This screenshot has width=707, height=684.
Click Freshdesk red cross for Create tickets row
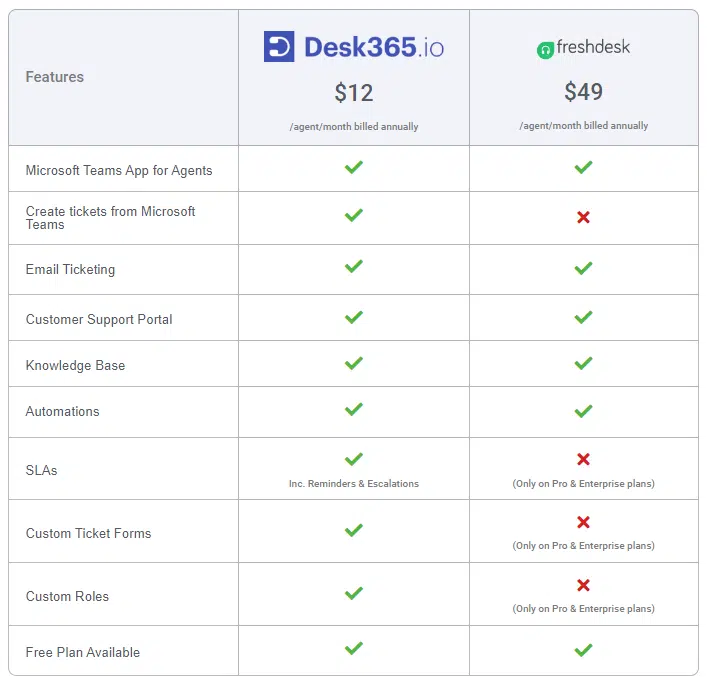(583, 217)
